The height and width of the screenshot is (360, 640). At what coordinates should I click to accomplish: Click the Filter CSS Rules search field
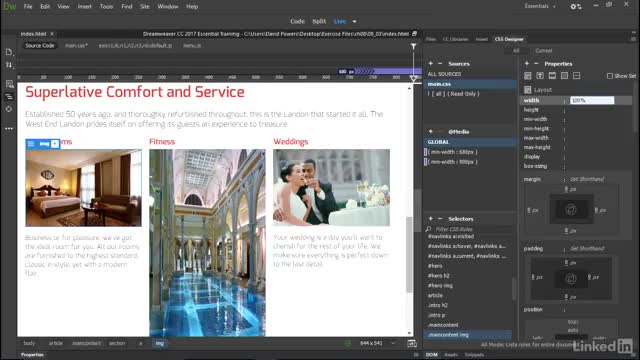coord(469,229)
